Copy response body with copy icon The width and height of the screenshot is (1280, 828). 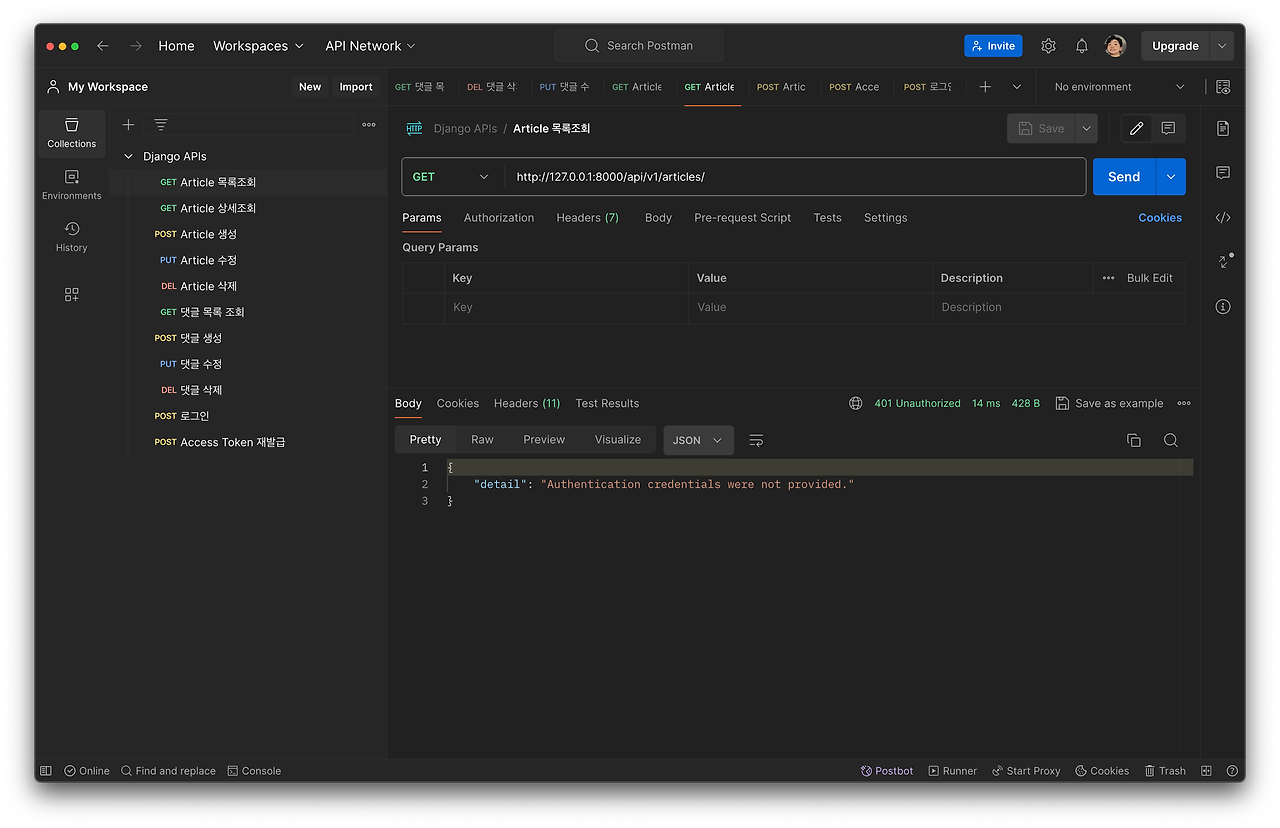click(x=1134, y=440)
